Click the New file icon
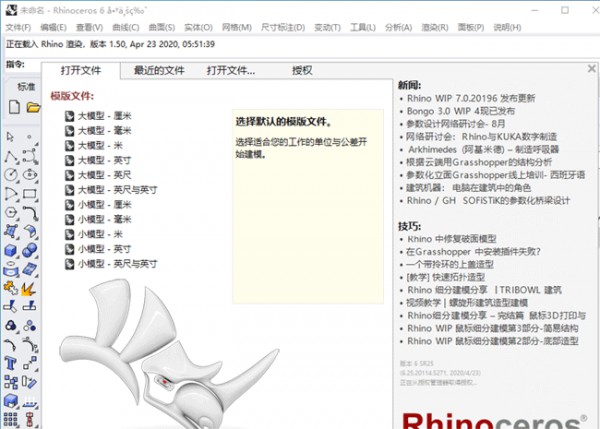The image size is (600, 429). (14, 107)
